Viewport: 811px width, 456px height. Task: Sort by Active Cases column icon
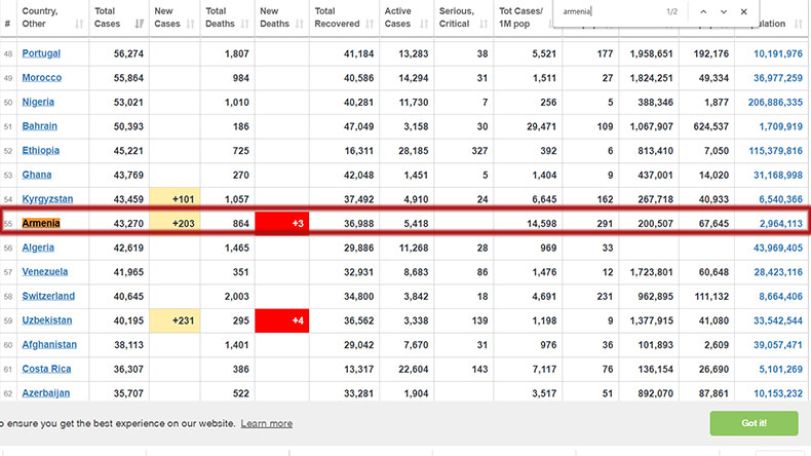(424, 23)
